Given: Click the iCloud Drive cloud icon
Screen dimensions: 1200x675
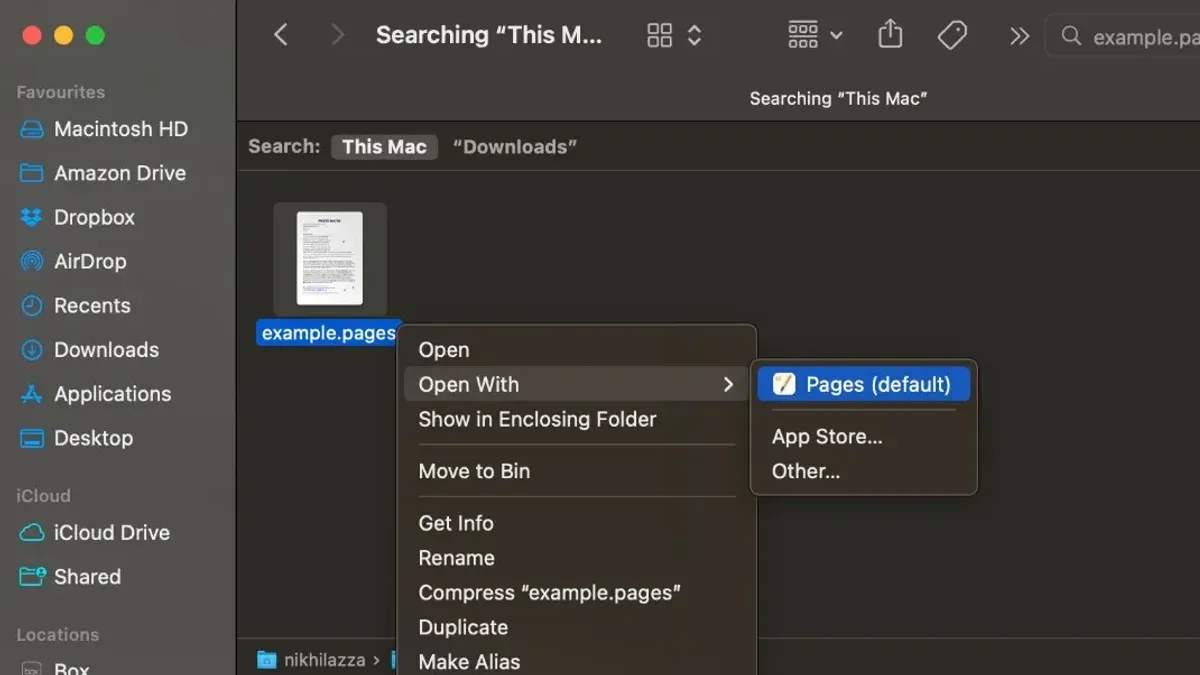Looking at the screenshot, I should (x=32, y=532).
